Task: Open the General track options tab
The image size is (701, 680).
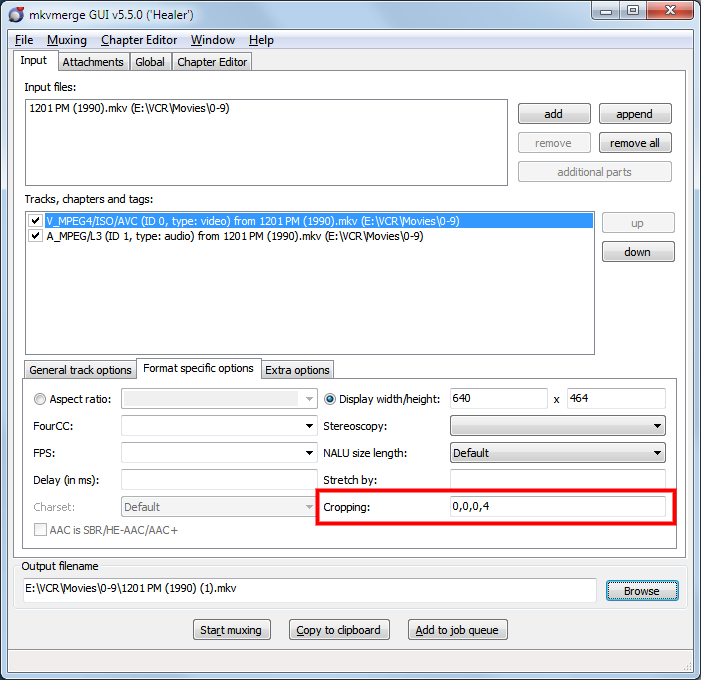Action: click(80, 370)
